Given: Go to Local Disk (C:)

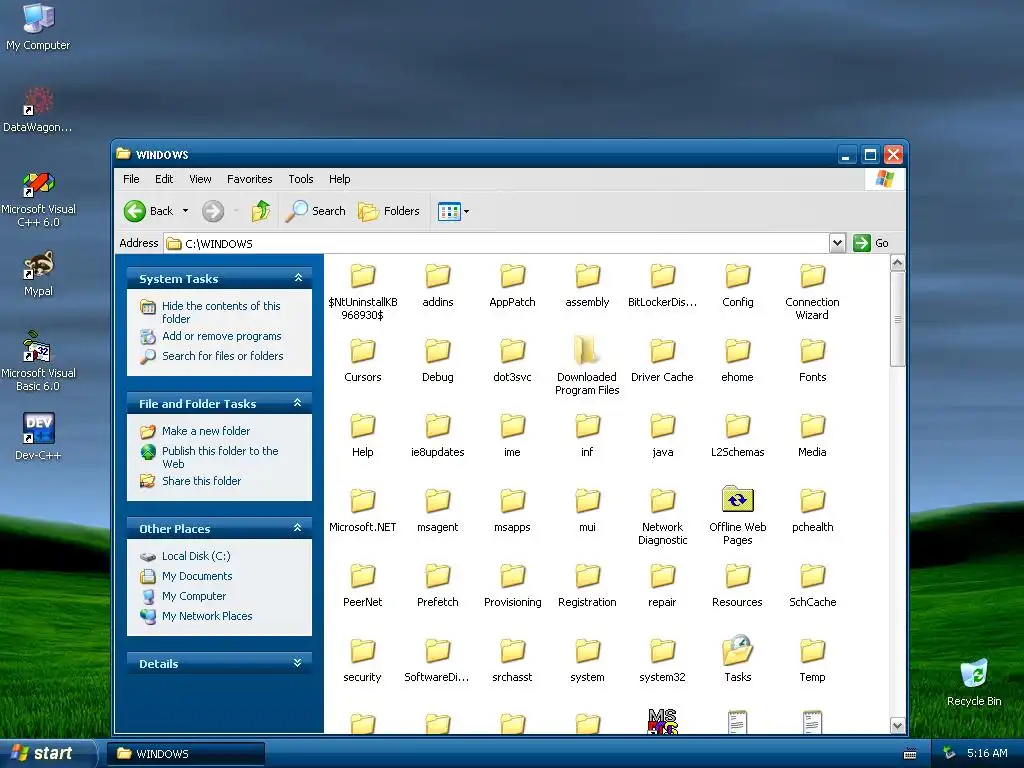Looking at the screenshot, I should (x=196, y=556).
